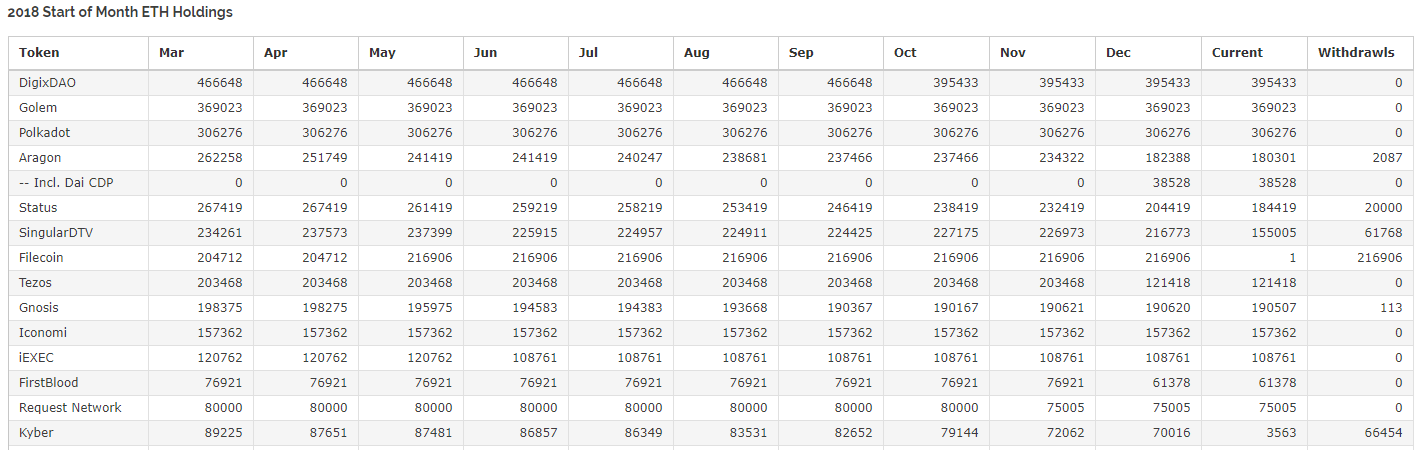Click Kyber's Withdrawls value 66454
Screen dimensions: 1420x450
[x=1380, y=433]
